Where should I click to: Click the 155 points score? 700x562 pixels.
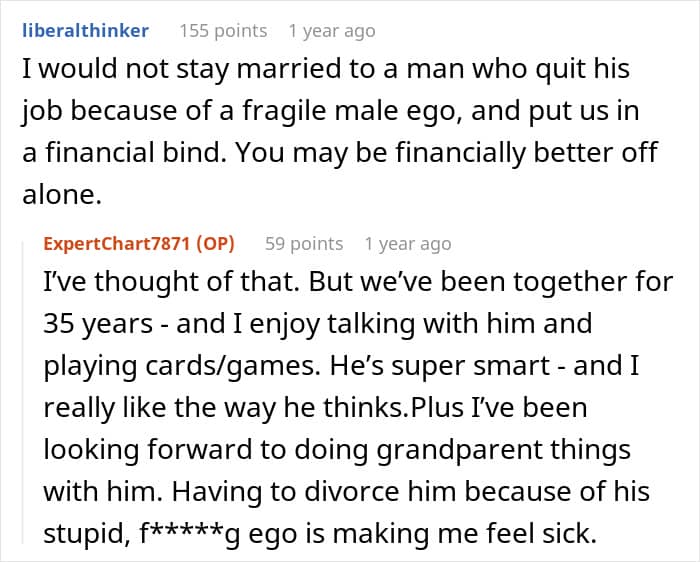(x=222, y=30)
